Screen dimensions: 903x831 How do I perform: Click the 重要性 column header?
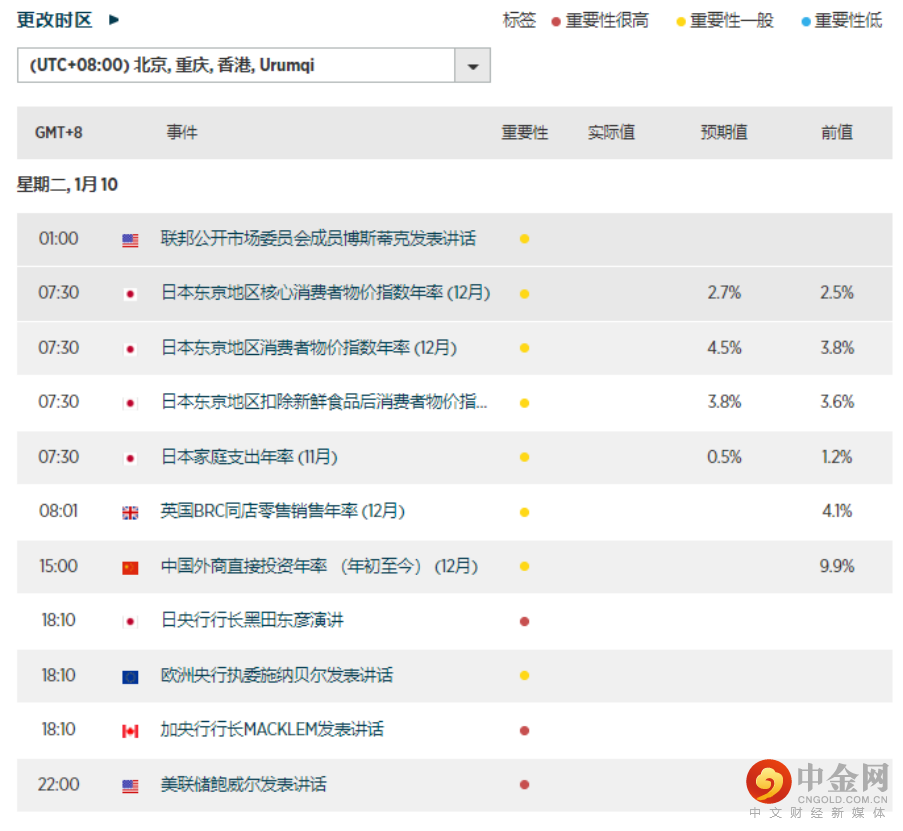click(525, 132)
